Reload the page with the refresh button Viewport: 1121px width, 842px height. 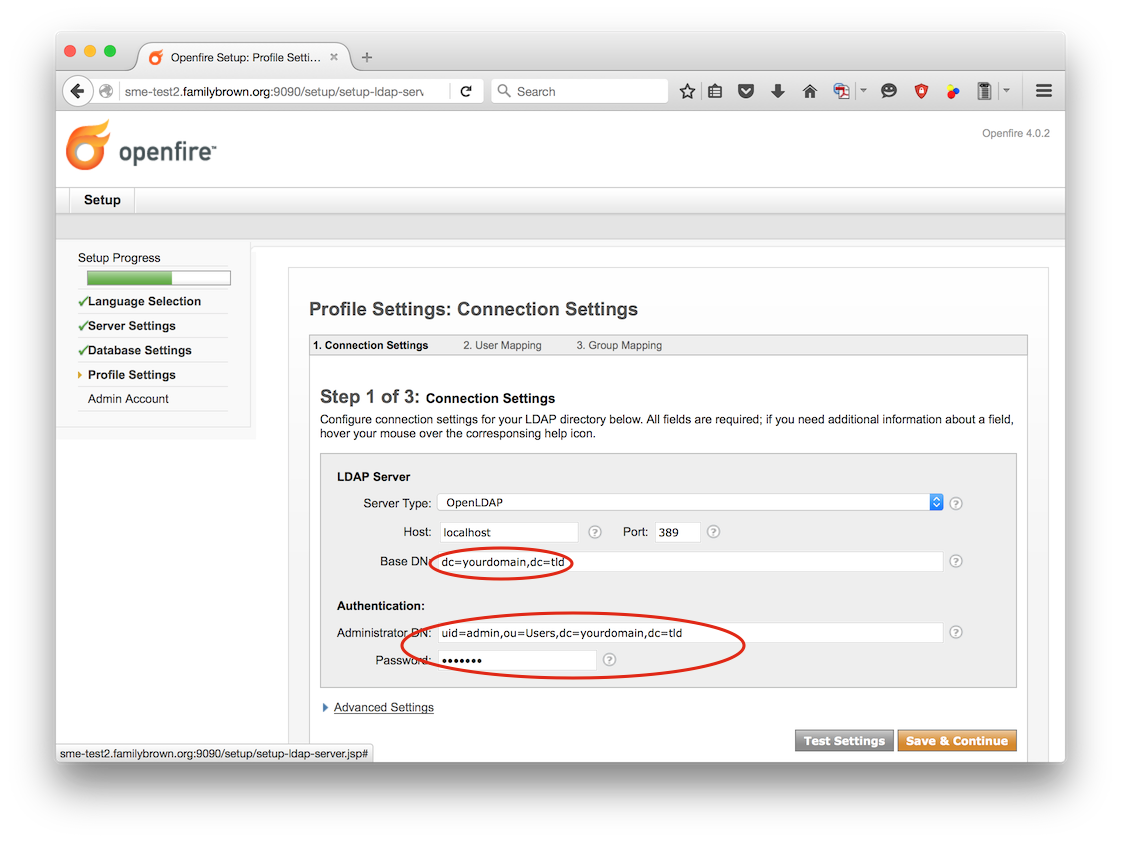(466, 91)
